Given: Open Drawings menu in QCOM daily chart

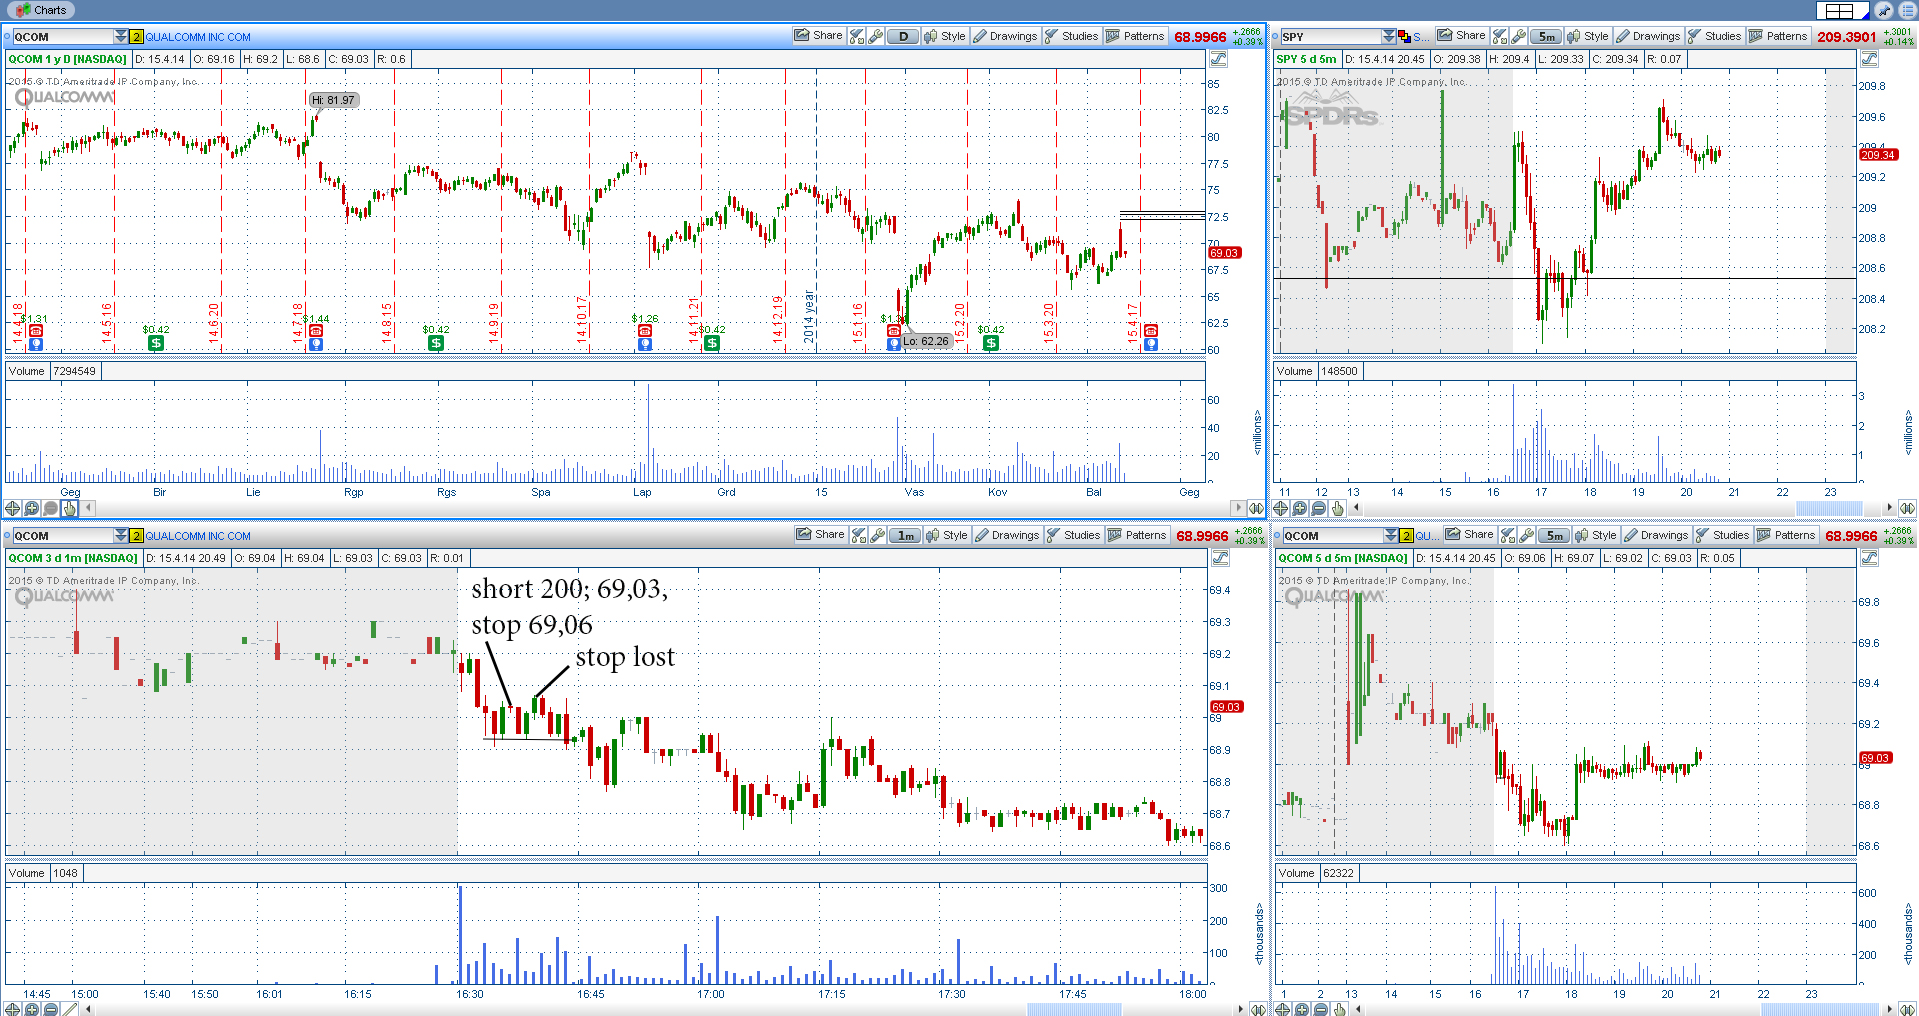Looking at the screenshot, I should coord(1005,36).
